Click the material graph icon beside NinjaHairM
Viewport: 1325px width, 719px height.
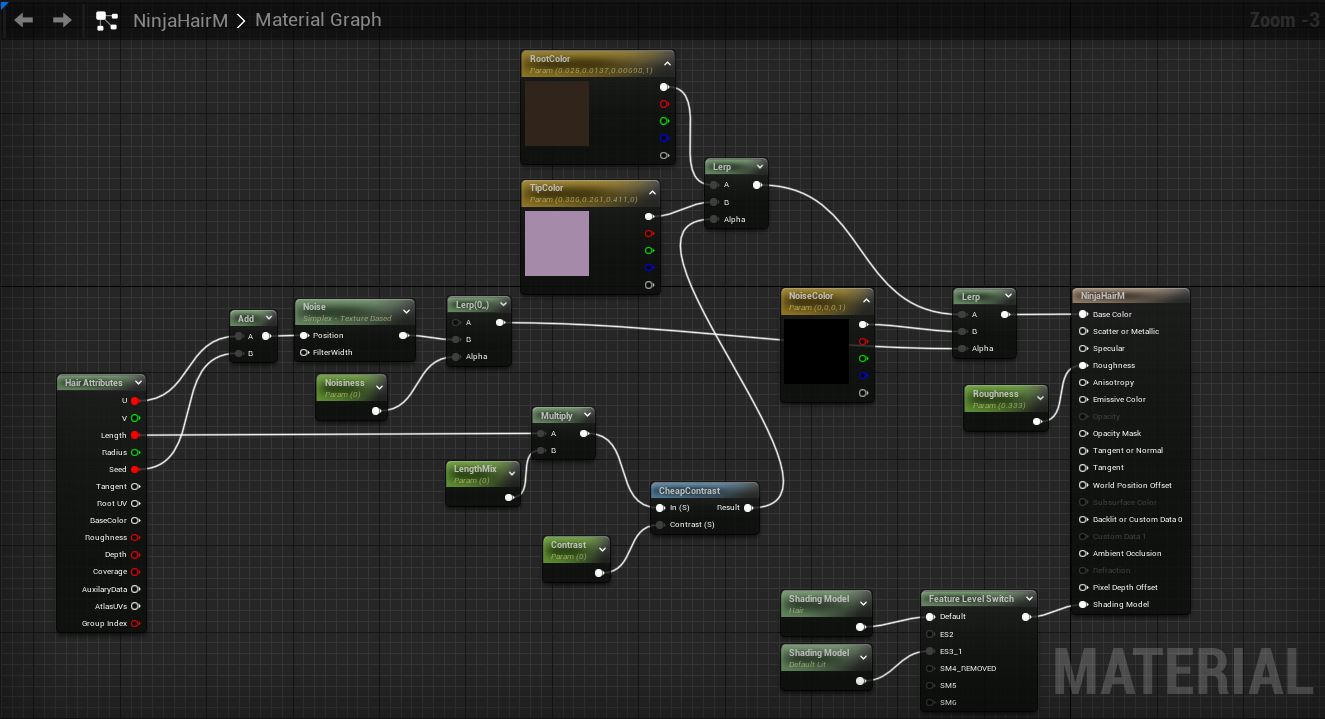pos(107,20)
